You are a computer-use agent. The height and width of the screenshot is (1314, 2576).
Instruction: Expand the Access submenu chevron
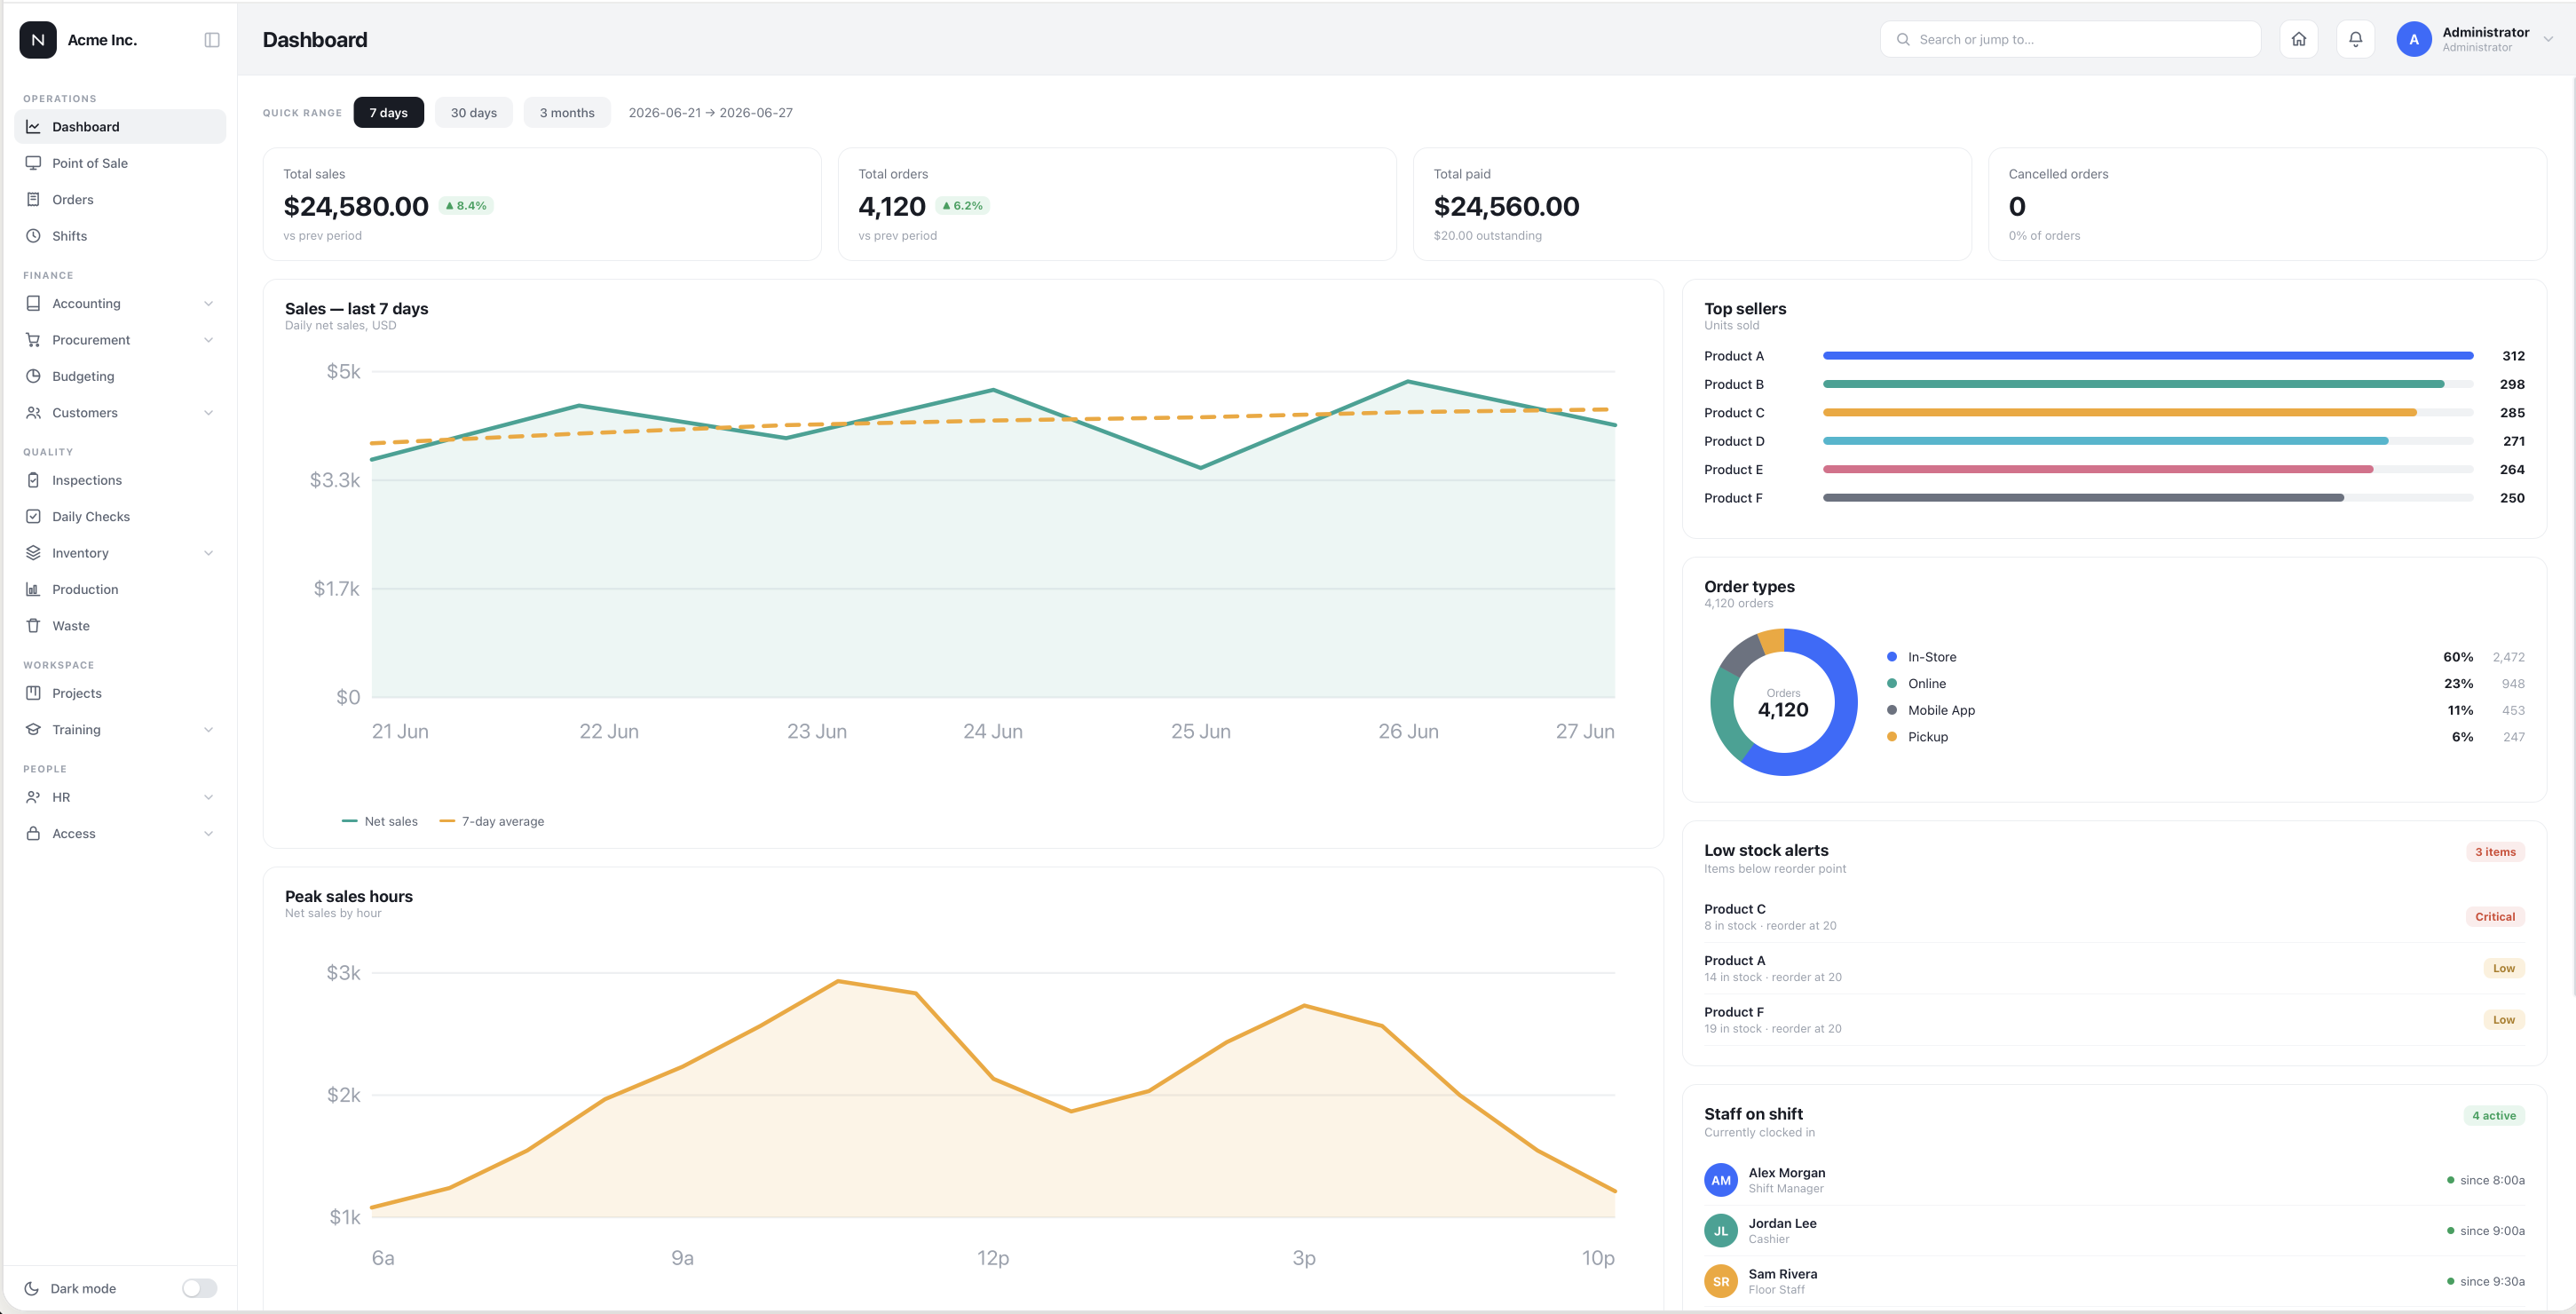[208, 834]
